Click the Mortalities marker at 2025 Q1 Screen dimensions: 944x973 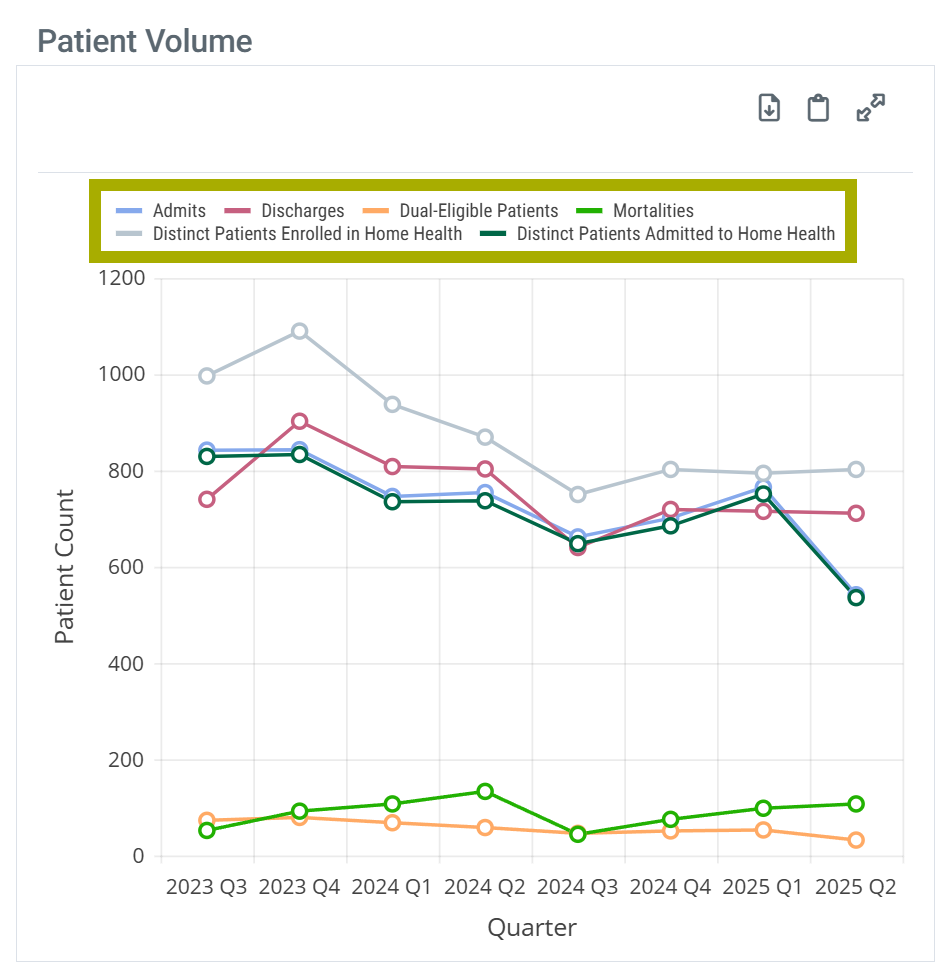click(x=763, y=808)
